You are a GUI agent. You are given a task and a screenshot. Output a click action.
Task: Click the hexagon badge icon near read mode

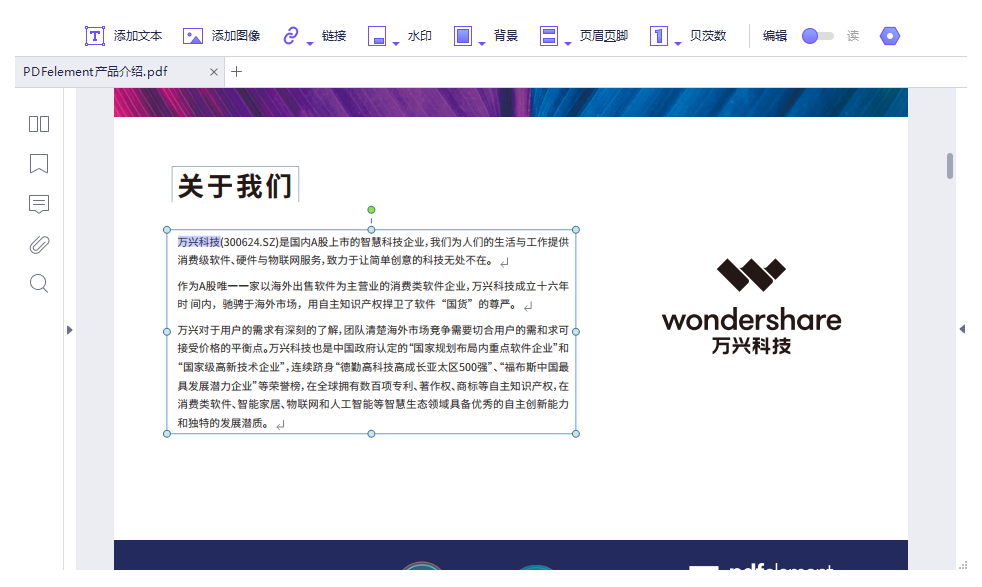(x=889, y=35)
